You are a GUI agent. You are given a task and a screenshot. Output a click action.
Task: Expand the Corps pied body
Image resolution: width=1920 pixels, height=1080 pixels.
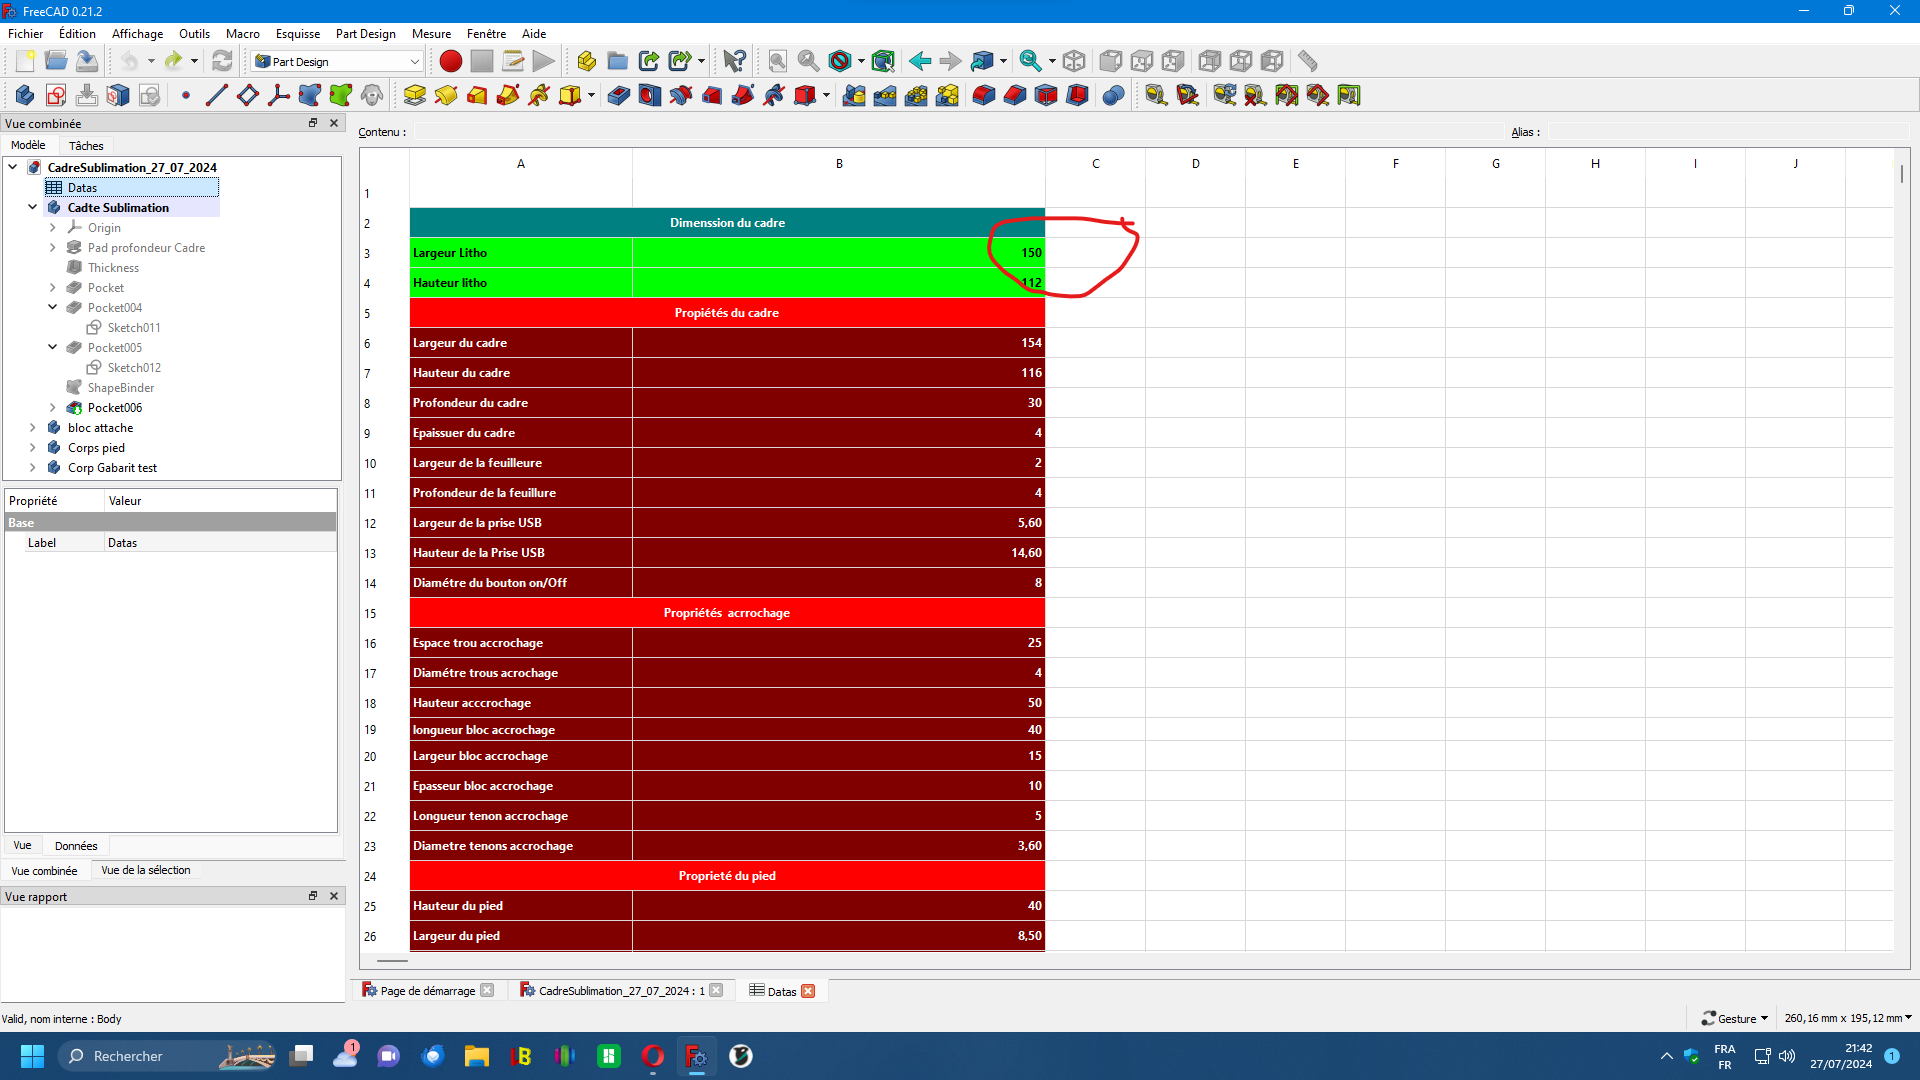tap(33, 448)
